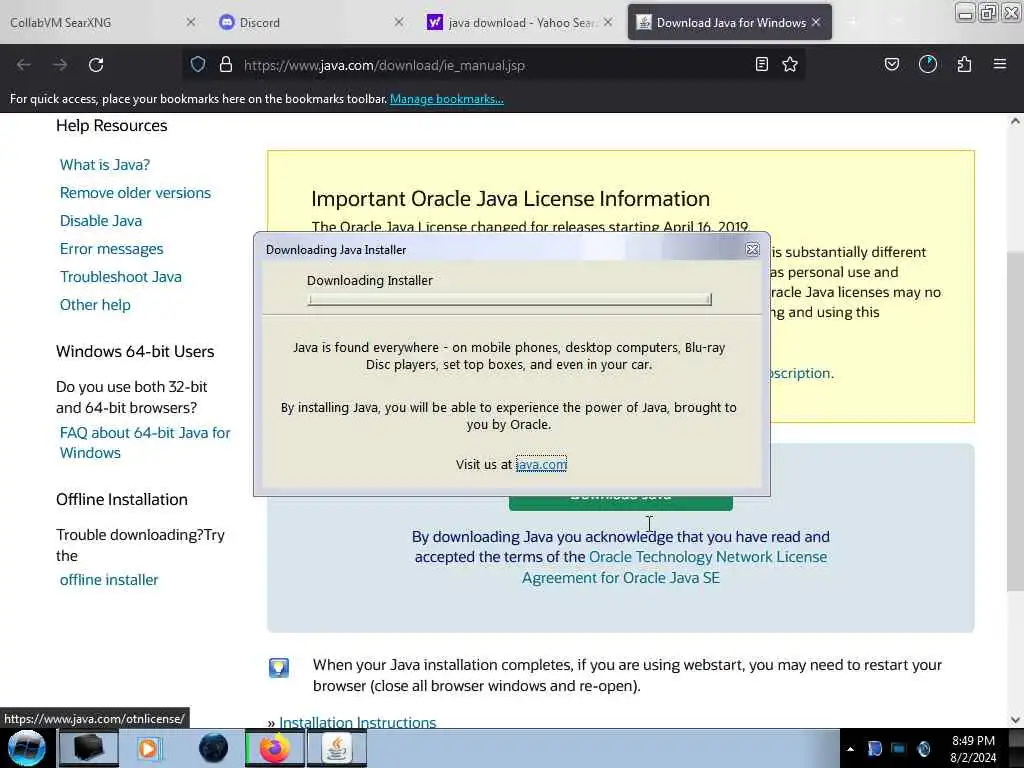Open Remove older versions link
The image size is (1024, 768).
pos(135,193)
